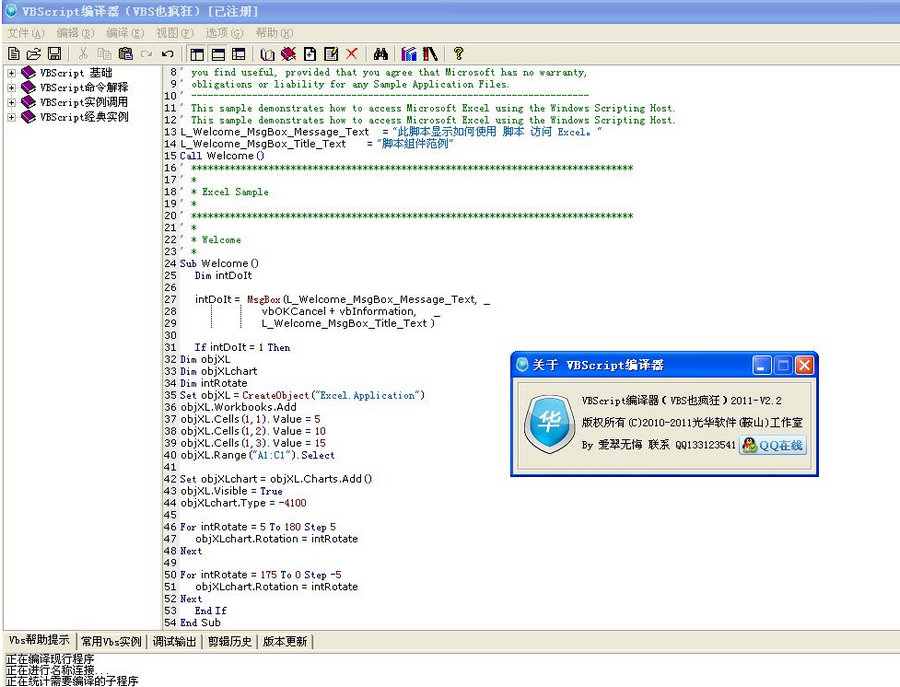Switch to Vbs帮助提示 tab
The image size is (900, 687).
pyautogui.click(x=39, y=641)
